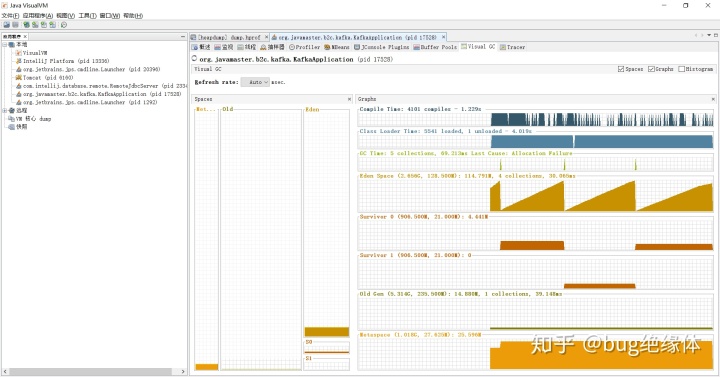
Task: Click the Add Application Snapshot toolbar icon
Action: pyautogui.click(x=53, y=25)
